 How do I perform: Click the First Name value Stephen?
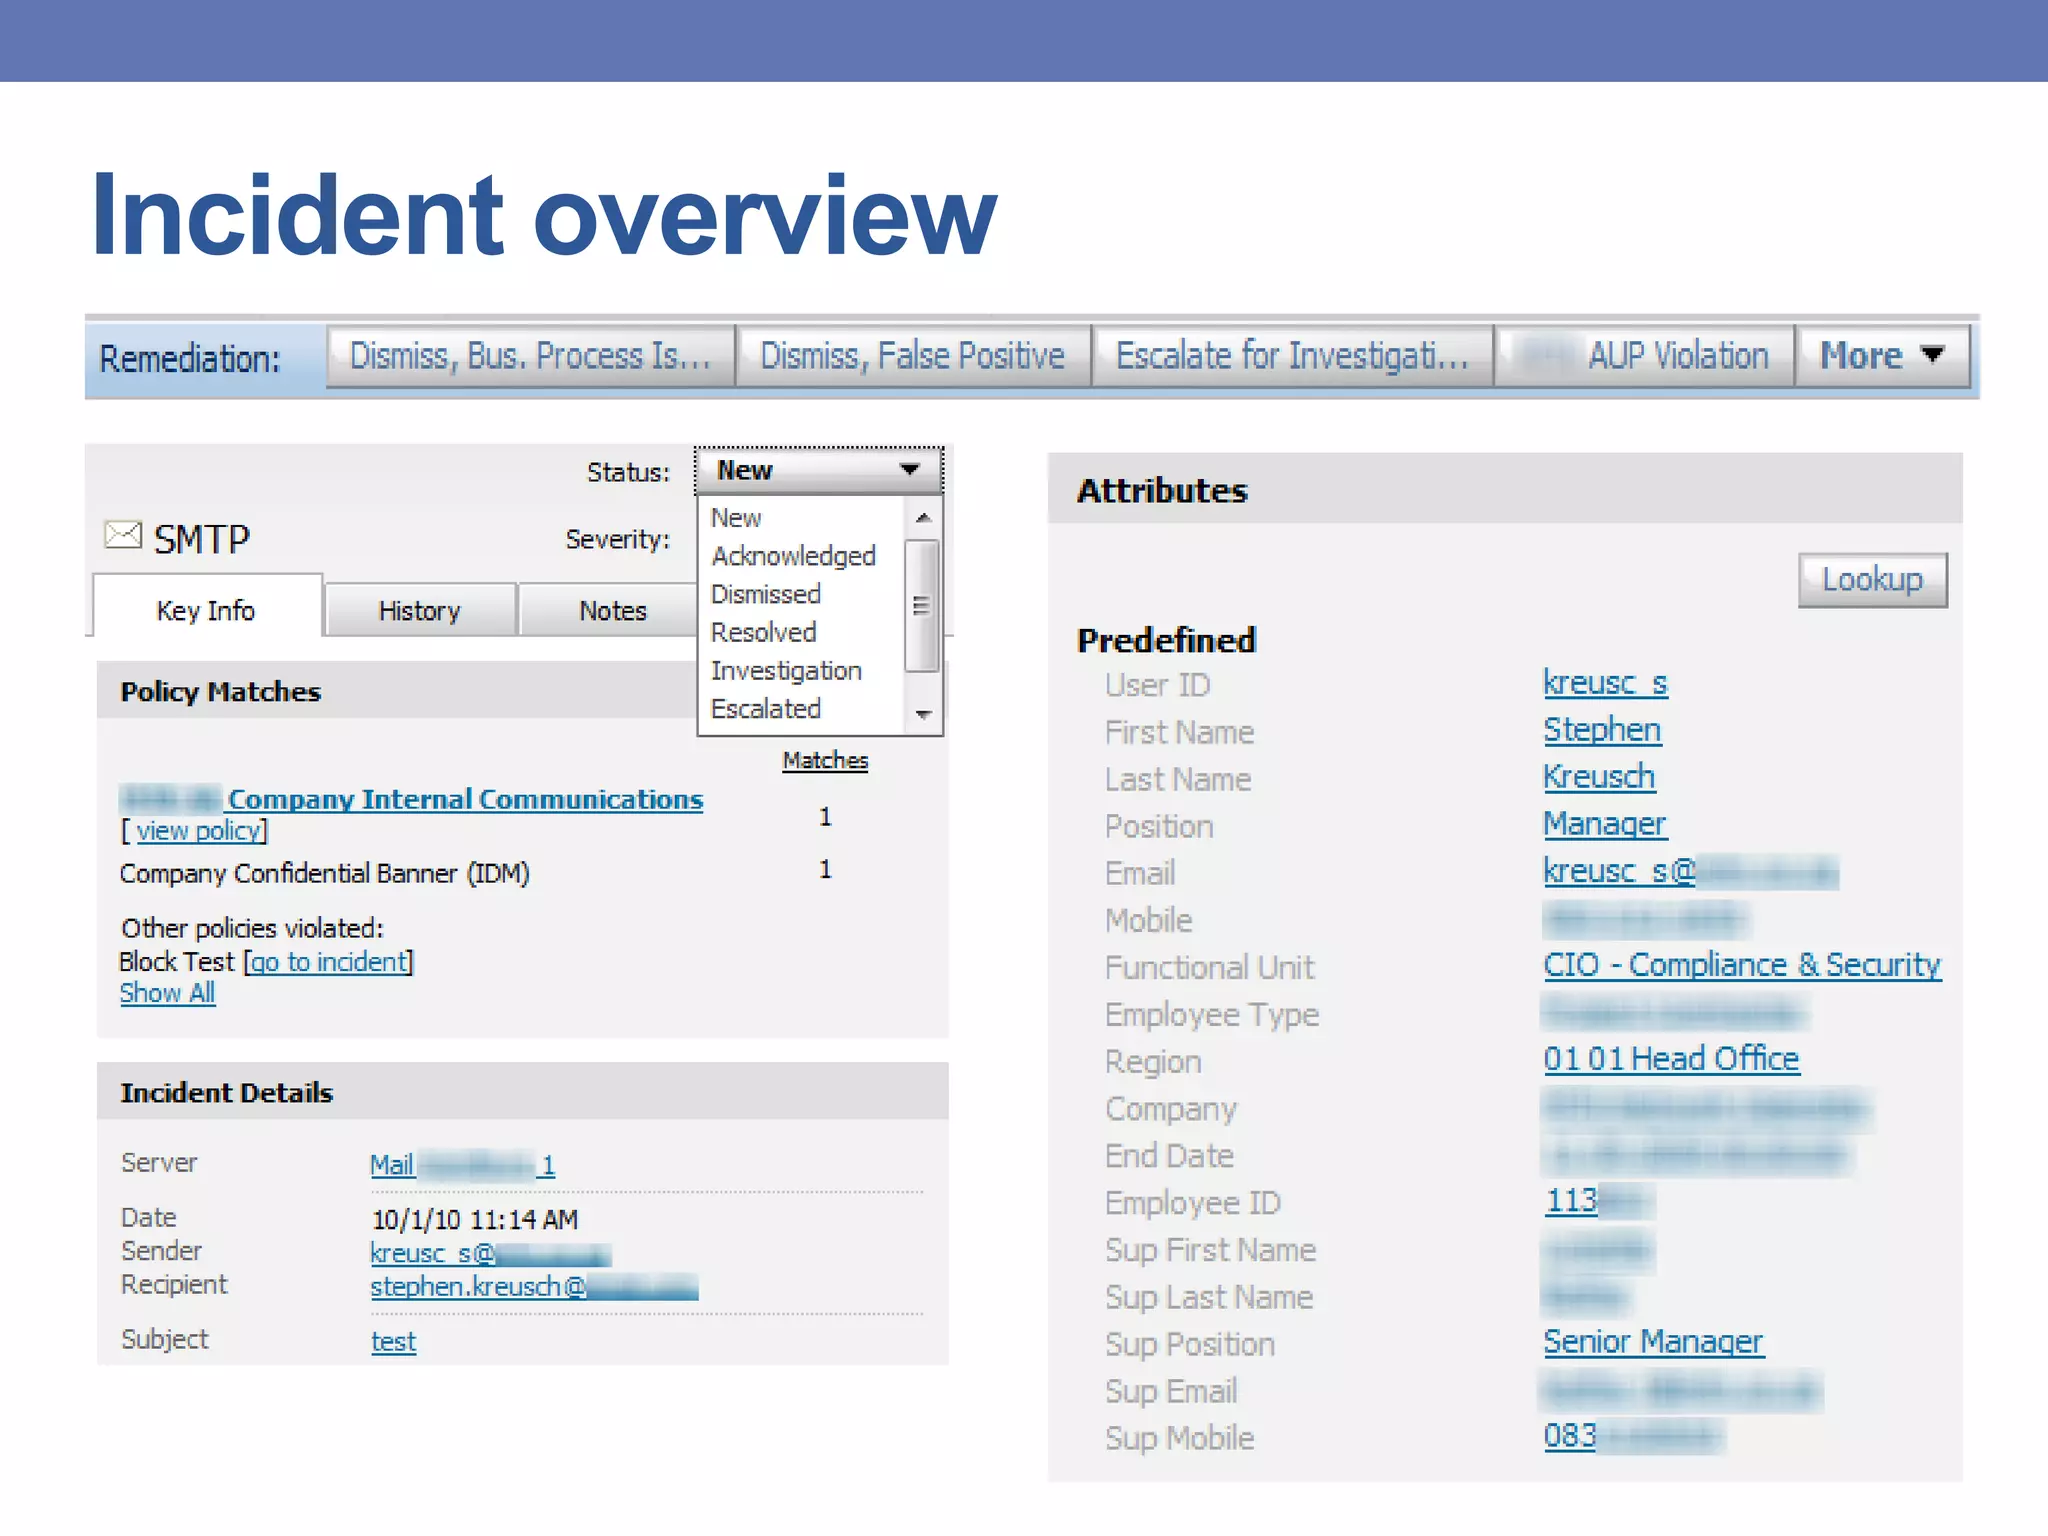(x=1602, y=730)
